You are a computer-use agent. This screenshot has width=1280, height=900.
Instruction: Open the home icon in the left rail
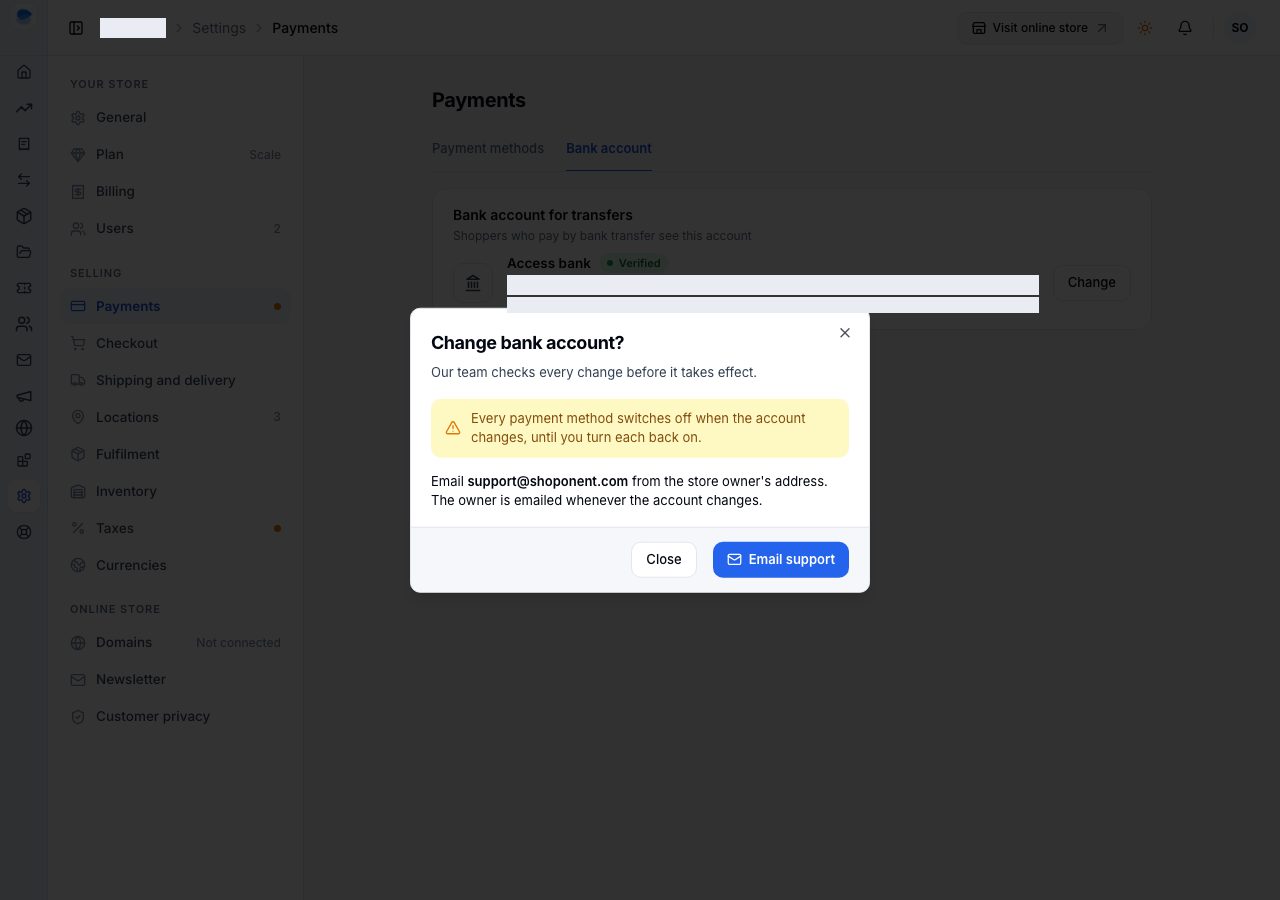[x=24, y=72]
